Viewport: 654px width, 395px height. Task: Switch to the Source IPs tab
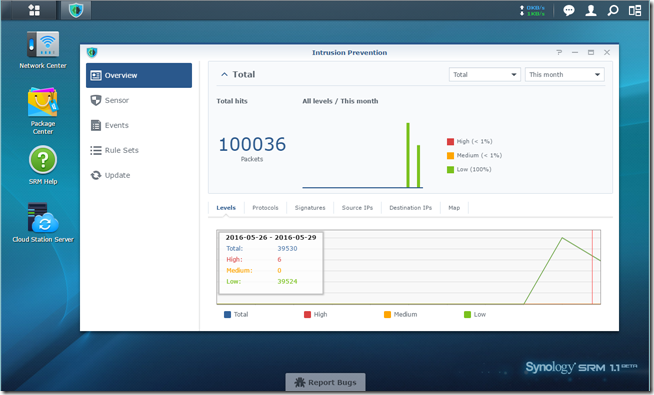[357, 208]
